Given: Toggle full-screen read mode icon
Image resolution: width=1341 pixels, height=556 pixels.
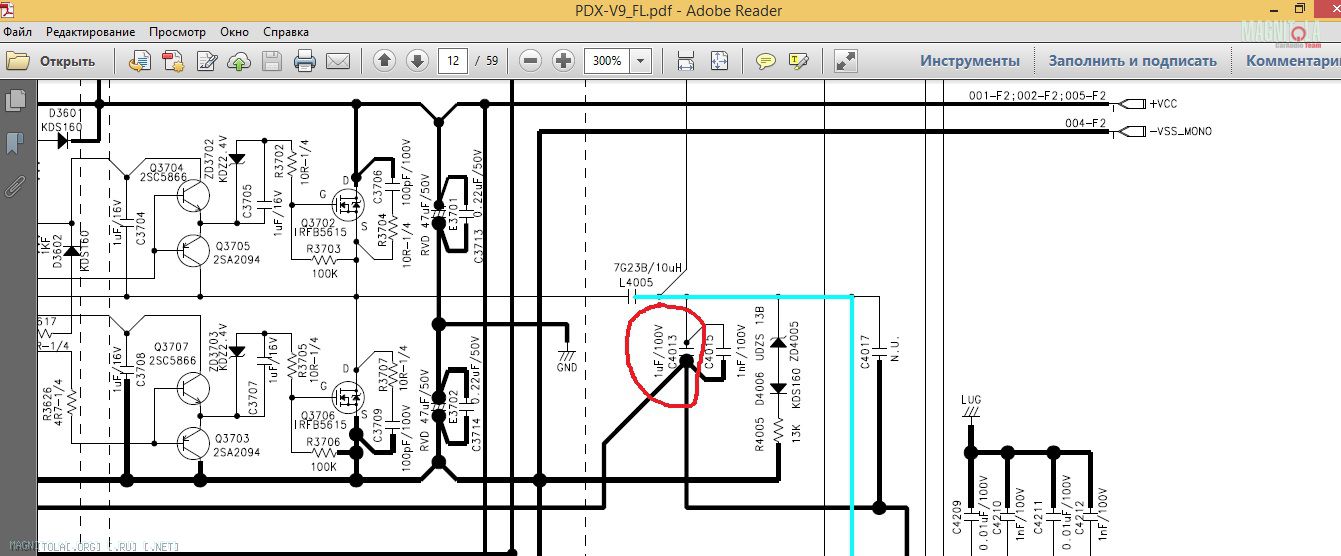Looking at the screenshot, I should pos(846,61).
